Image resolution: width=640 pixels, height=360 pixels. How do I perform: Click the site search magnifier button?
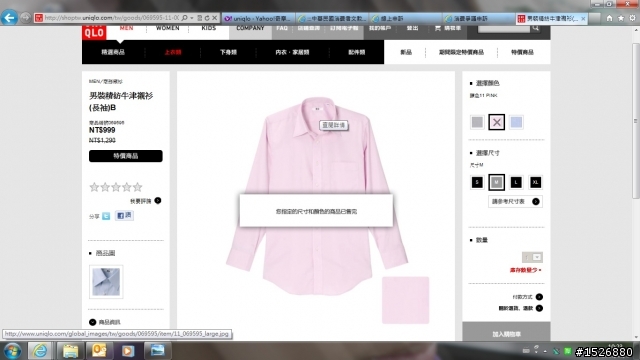(536, 28)
